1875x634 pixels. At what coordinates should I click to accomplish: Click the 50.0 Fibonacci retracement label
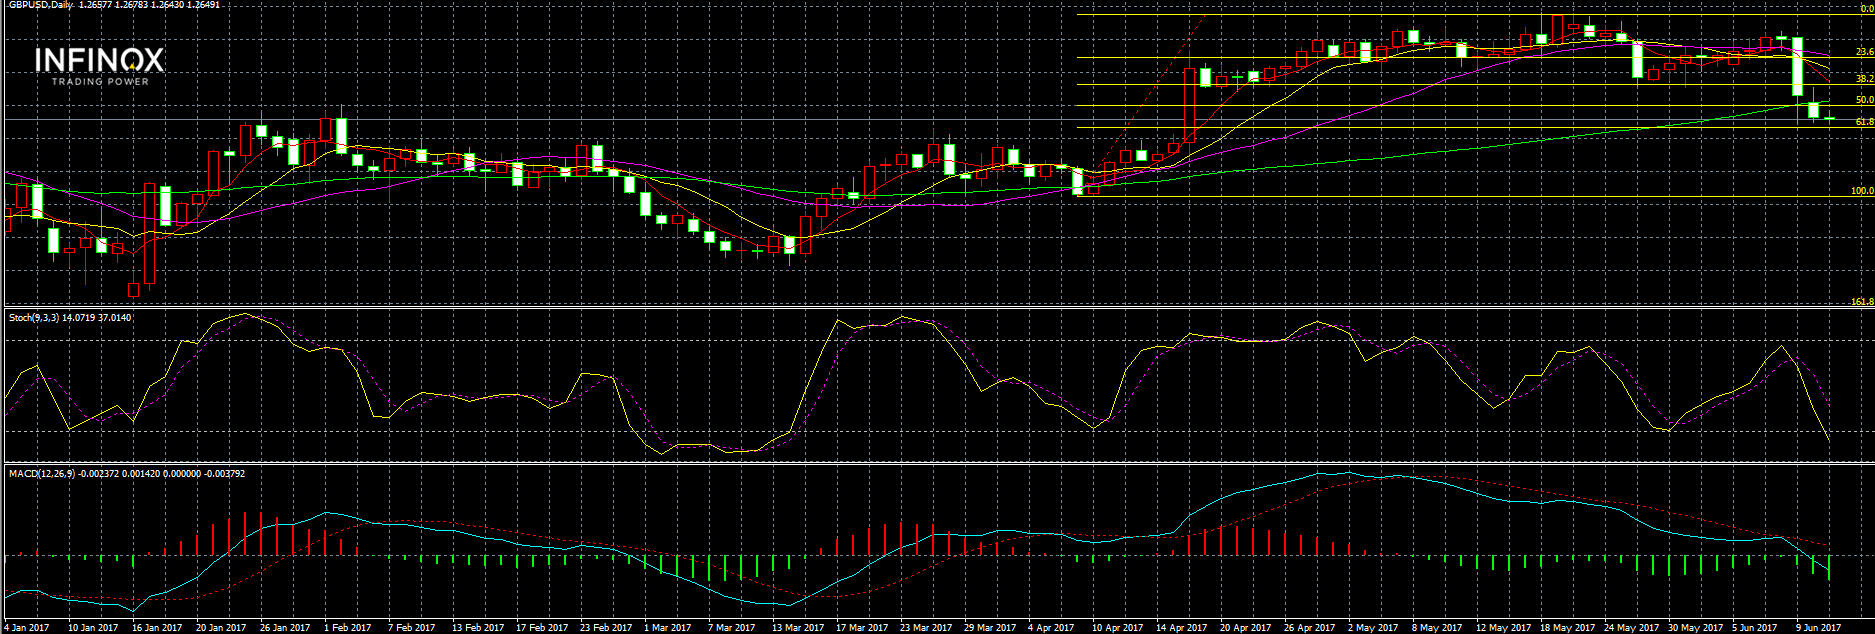point(1864,100)
